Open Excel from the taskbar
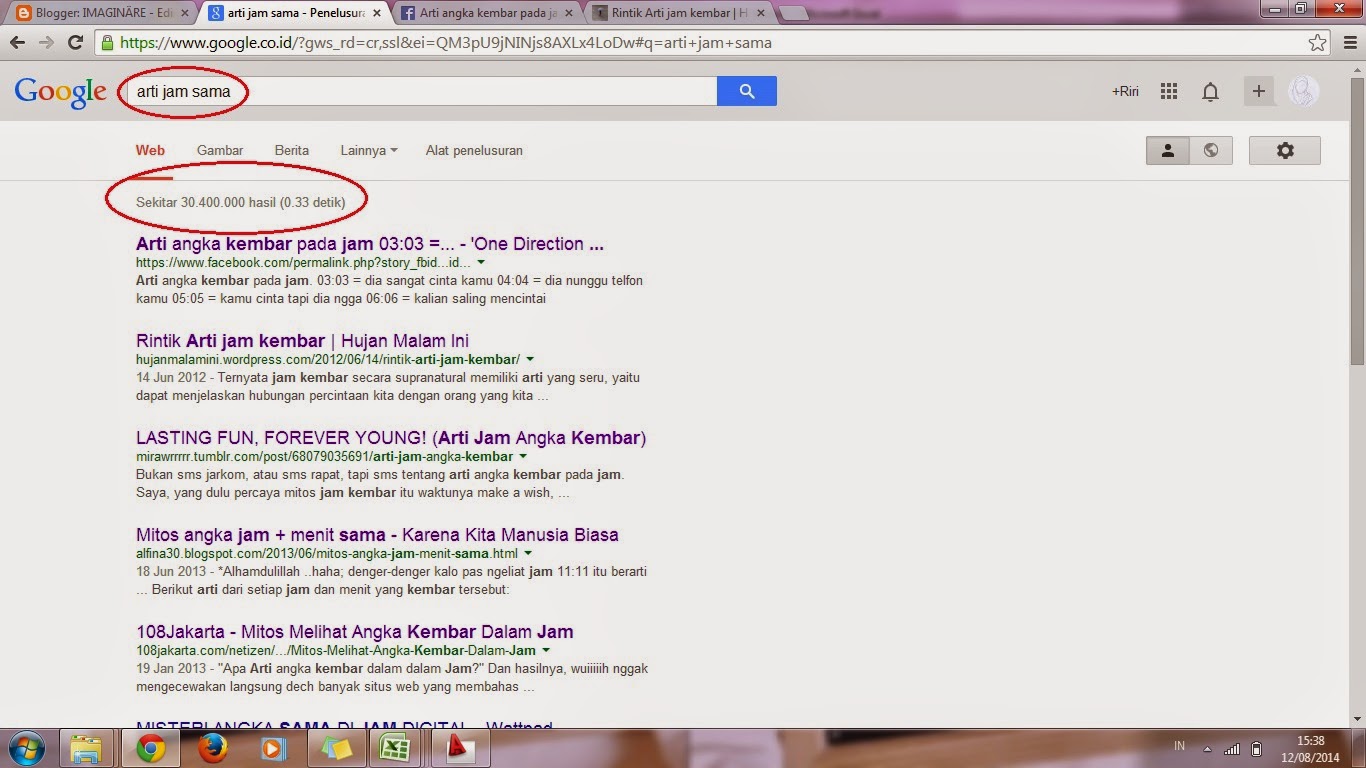 point(395,748)
